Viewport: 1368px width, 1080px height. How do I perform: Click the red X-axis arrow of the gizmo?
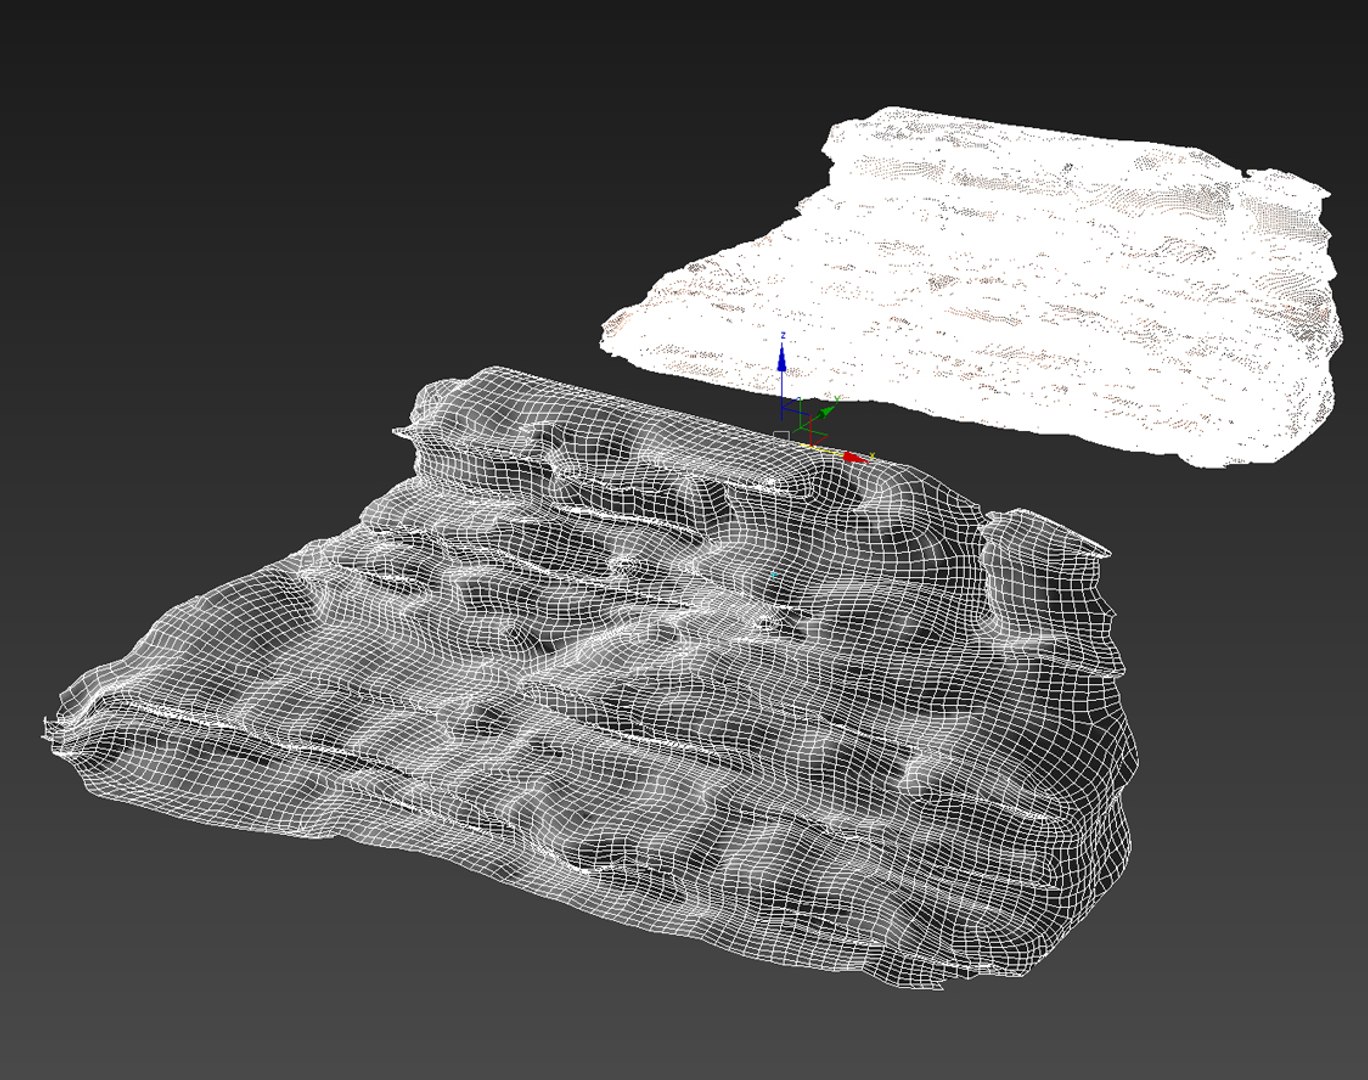coord(854,457)
